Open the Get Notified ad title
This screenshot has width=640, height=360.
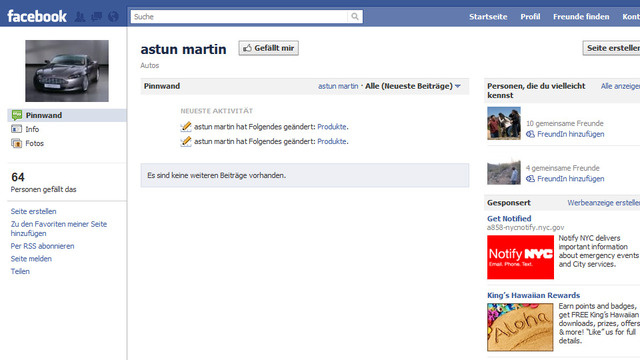coord(509,218)
